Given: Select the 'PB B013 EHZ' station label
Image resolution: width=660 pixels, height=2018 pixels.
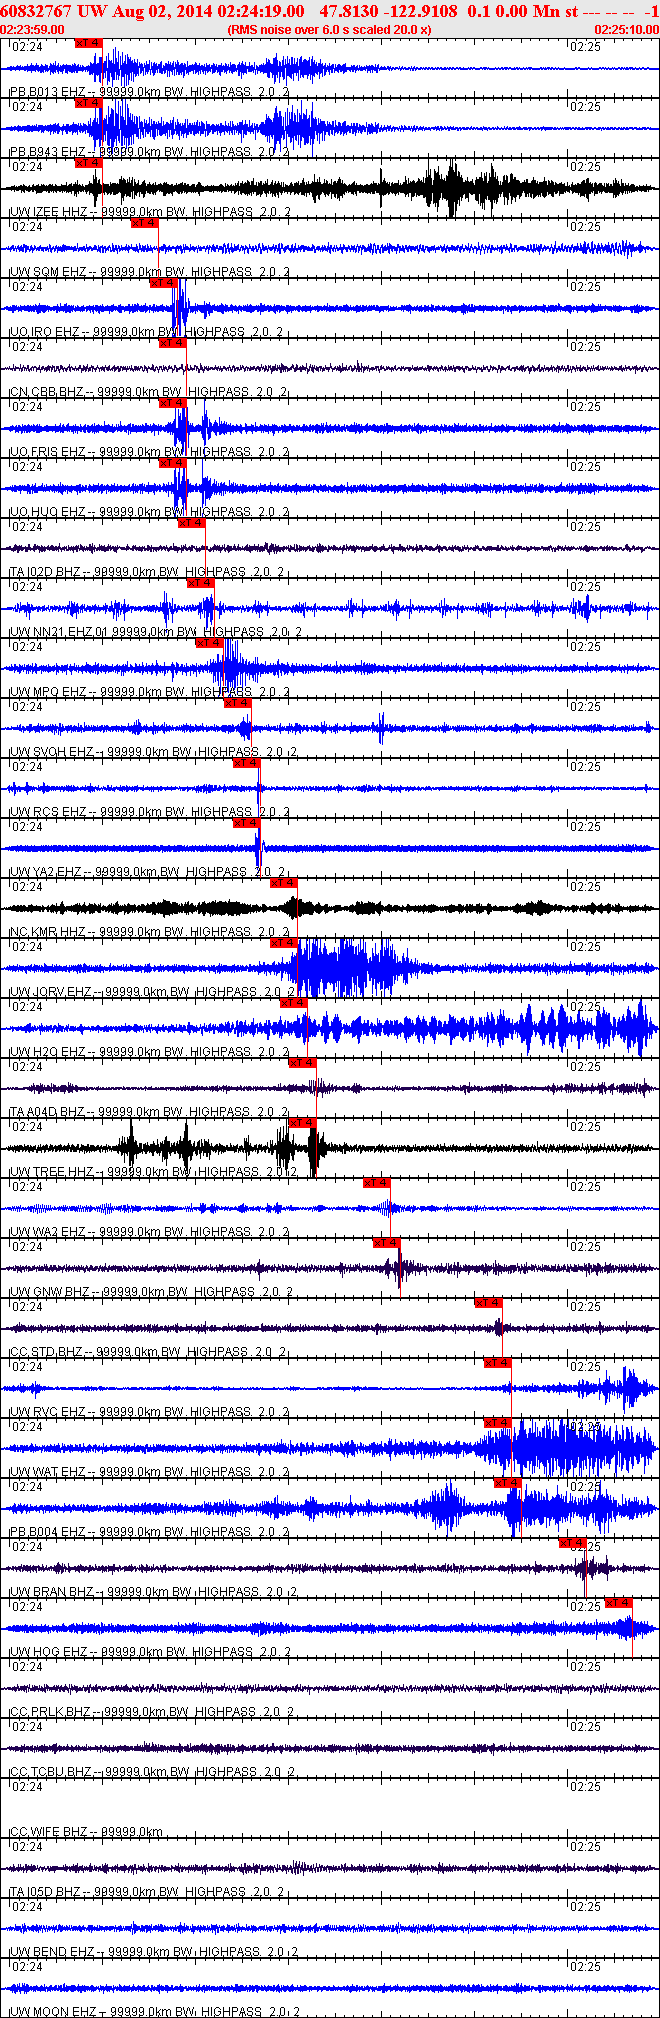Looking at the screenshot, I should [48, 92].
